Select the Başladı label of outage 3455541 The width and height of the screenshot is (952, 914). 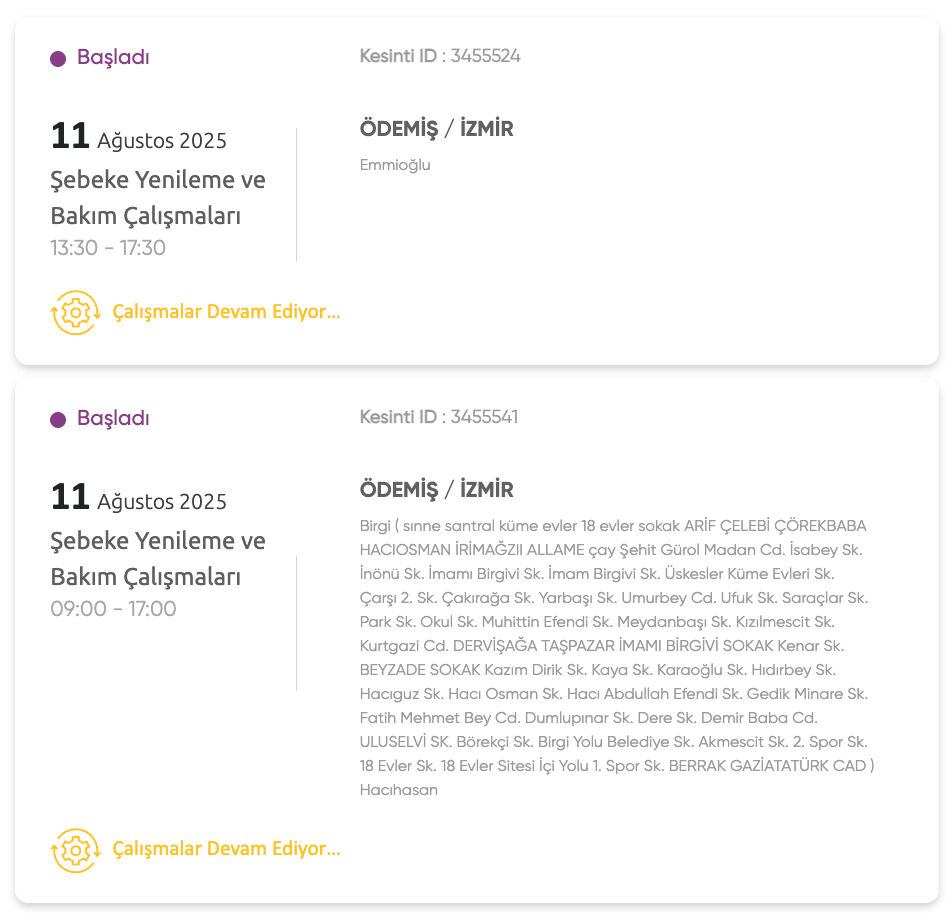point(113,419)
